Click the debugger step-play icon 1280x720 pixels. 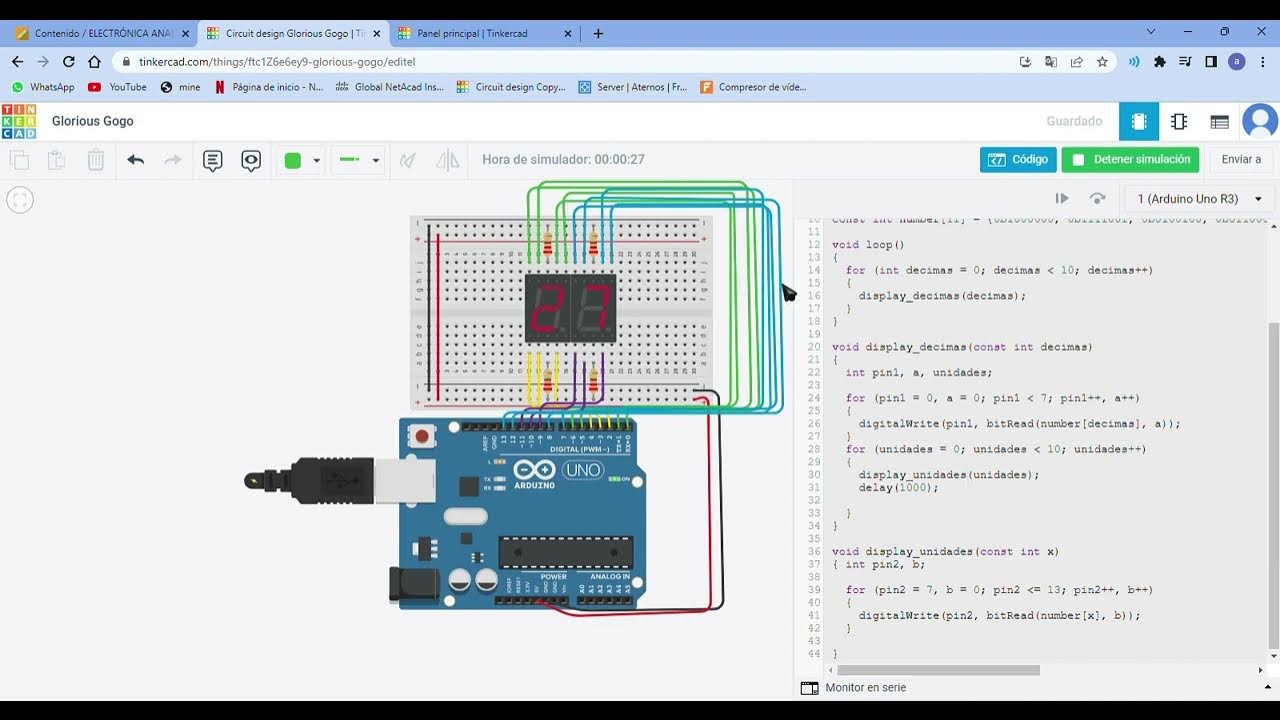[1062, 199]
